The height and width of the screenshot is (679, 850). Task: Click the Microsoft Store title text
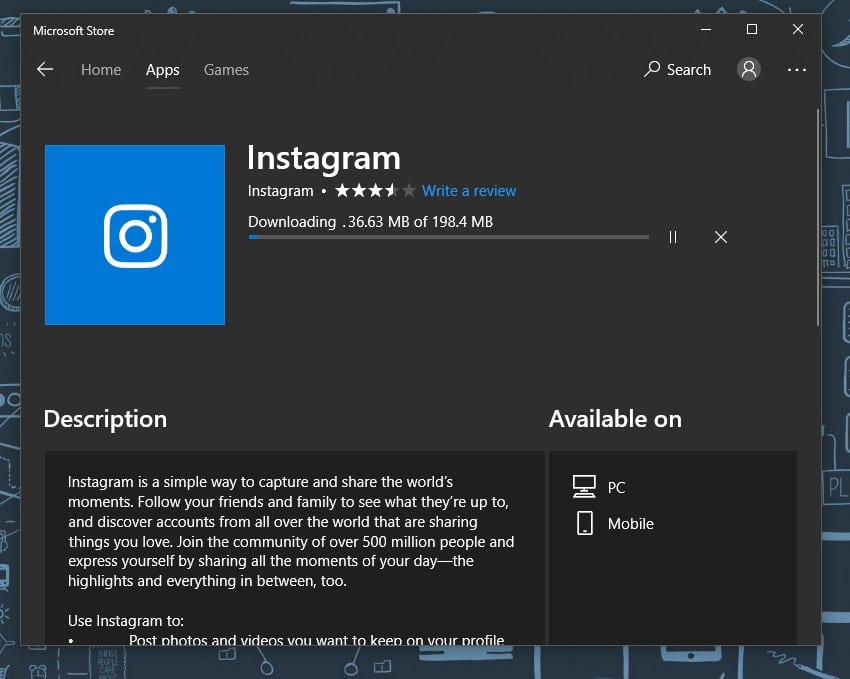tap(74, 31)
